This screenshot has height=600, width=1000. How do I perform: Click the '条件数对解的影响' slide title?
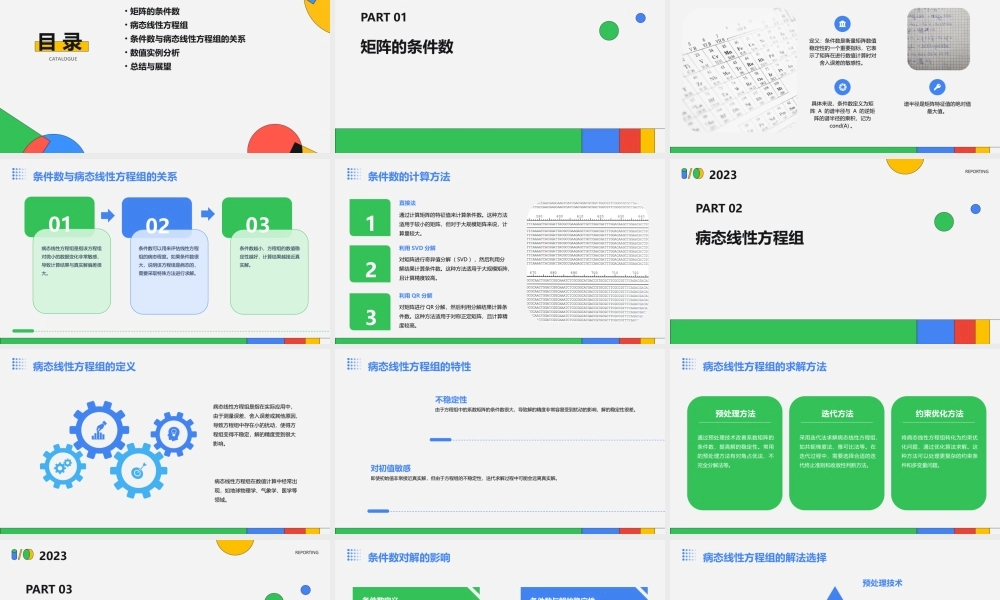[409, 557]
